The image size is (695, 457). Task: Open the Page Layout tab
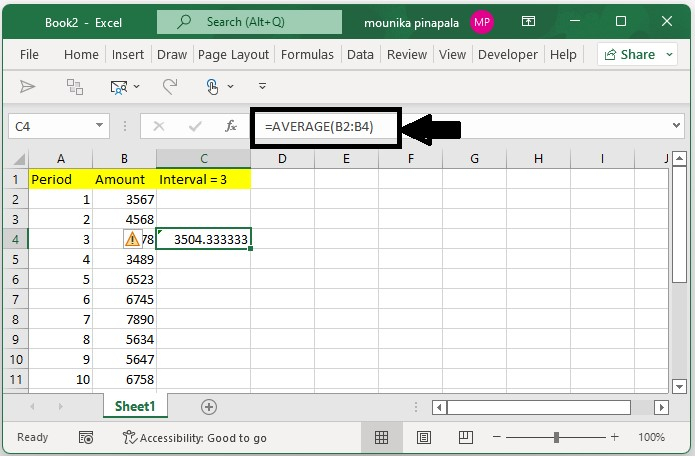(233, 55)
